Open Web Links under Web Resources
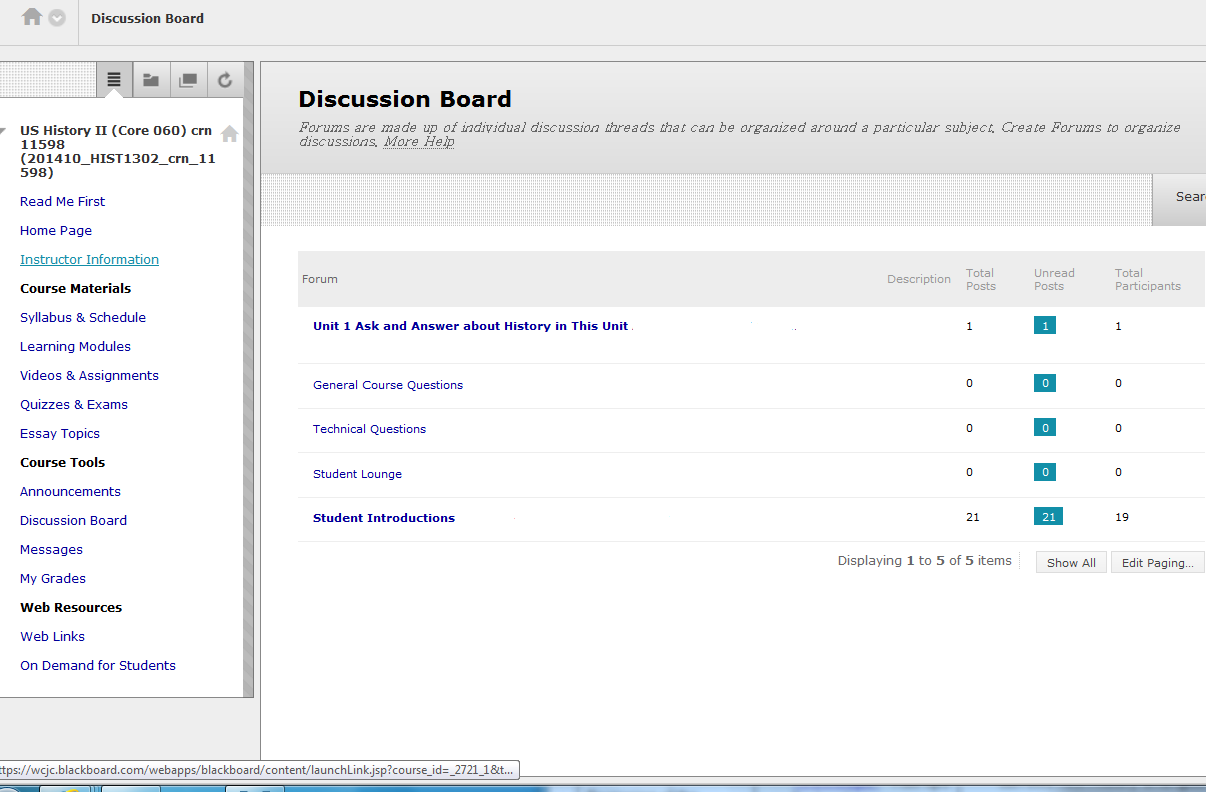The height and width of the screenshot is (792, 1206). [x=52, y=636]
